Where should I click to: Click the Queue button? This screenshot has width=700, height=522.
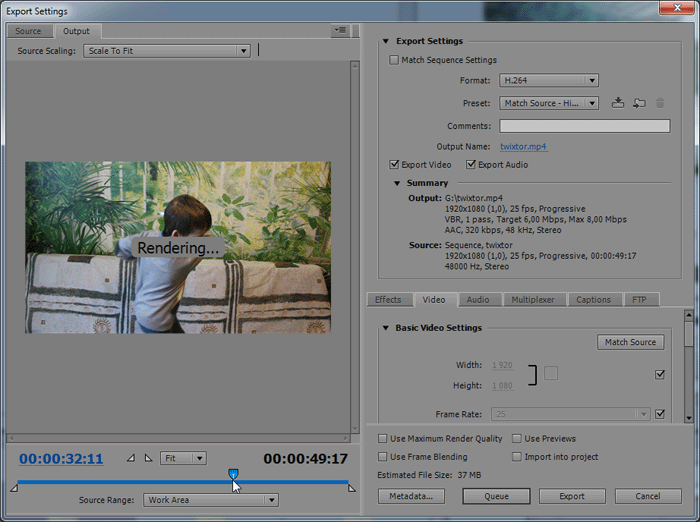coord(497,496)
